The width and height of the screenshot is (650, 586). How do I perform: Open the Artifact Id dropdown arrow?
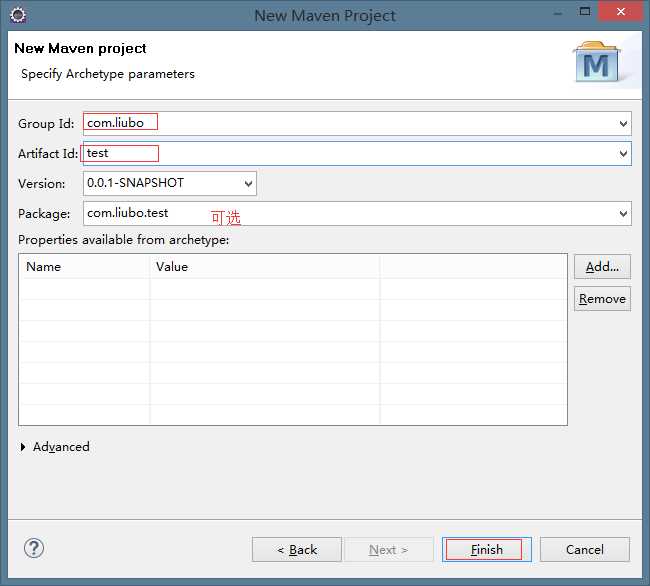coord(623,154)
